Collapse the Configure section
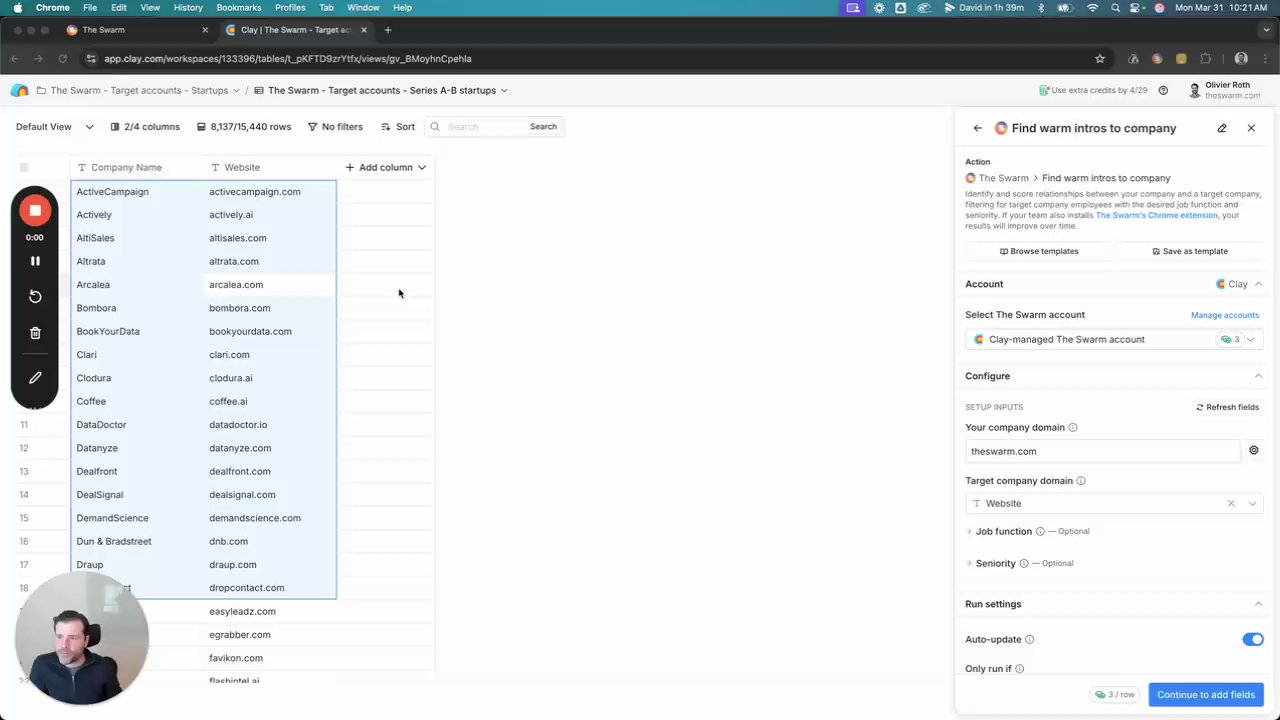This screenshot has width=1280, height=720. click(1258, 376)
